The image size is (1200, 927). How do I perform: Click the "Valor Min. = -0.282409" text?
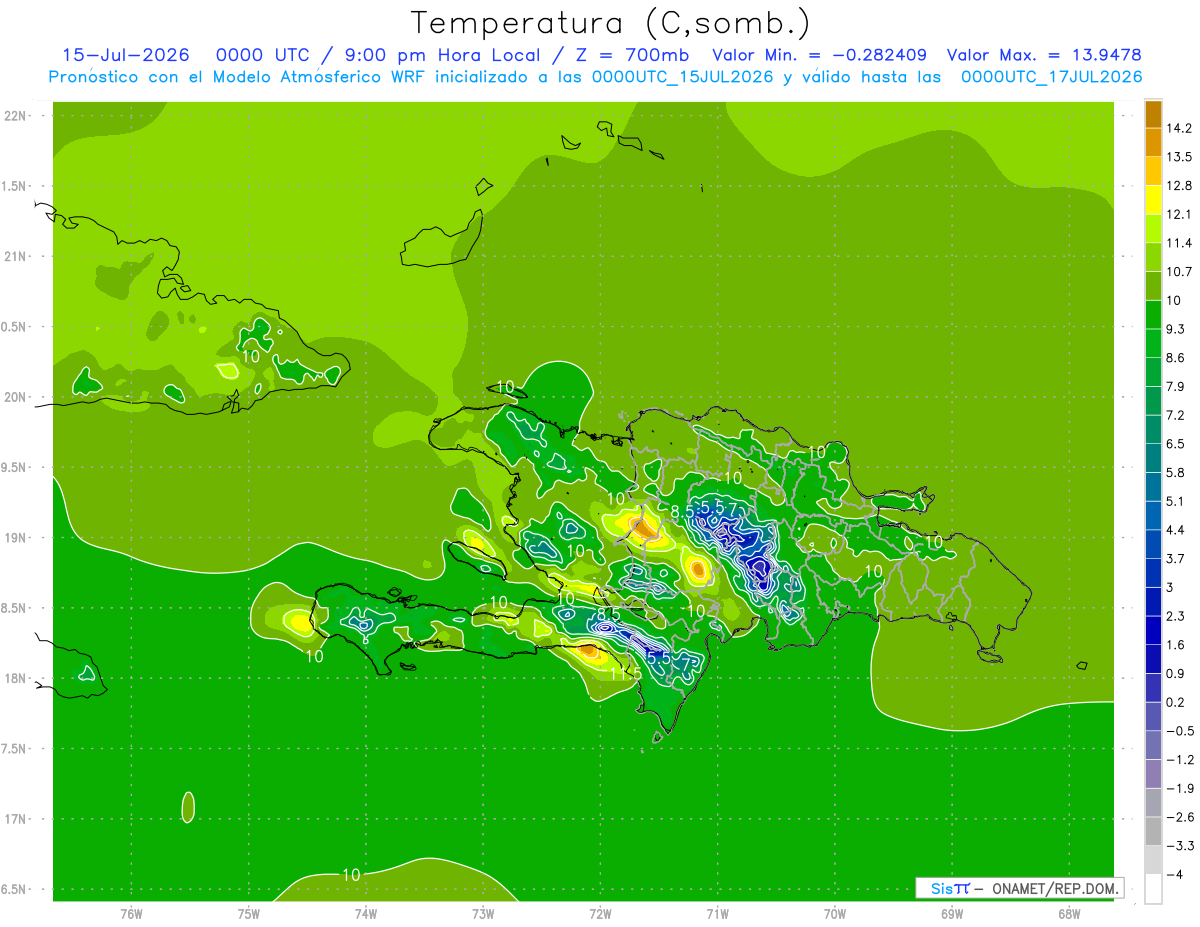819,55
